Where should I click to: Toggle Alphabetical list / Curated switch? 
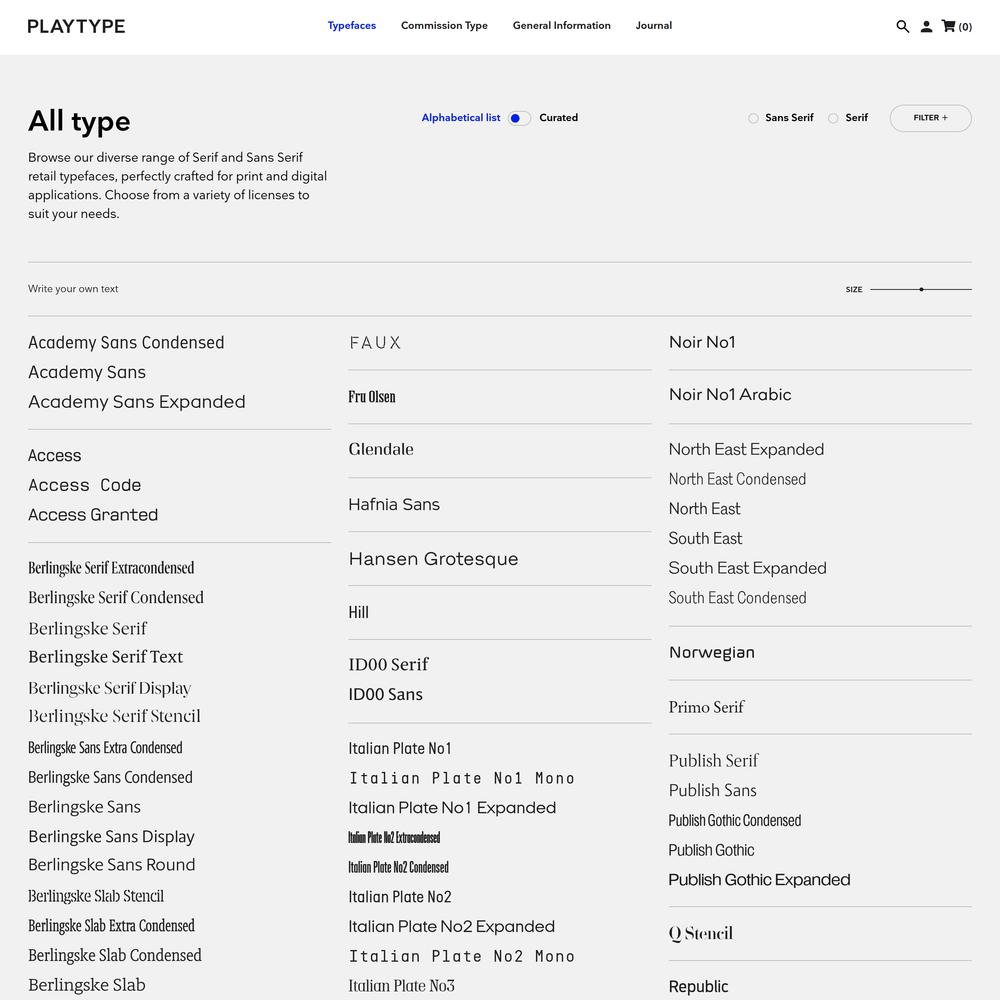519,118
